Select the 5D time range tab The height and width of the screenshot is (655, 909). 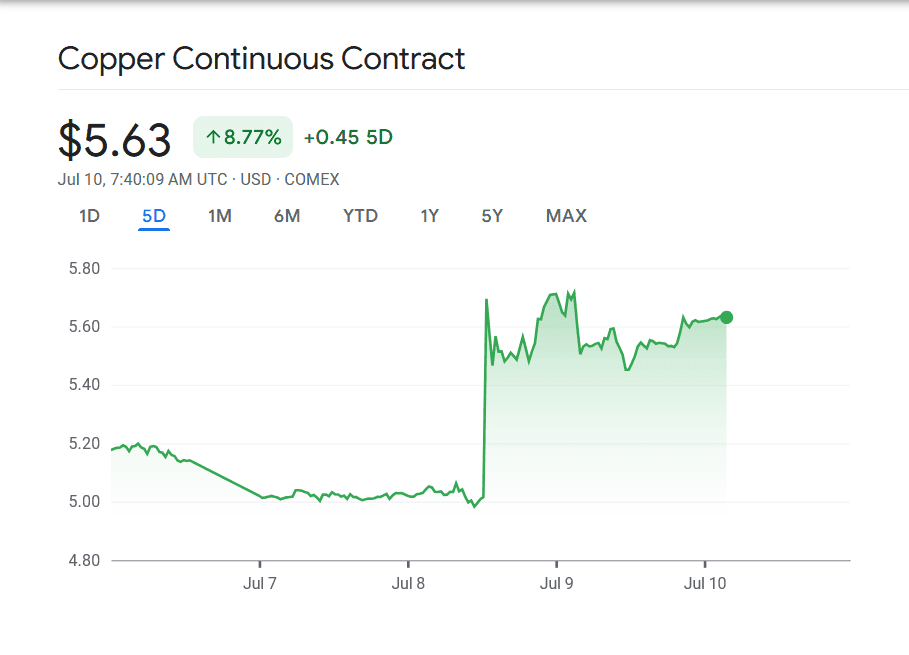[154, 216]
